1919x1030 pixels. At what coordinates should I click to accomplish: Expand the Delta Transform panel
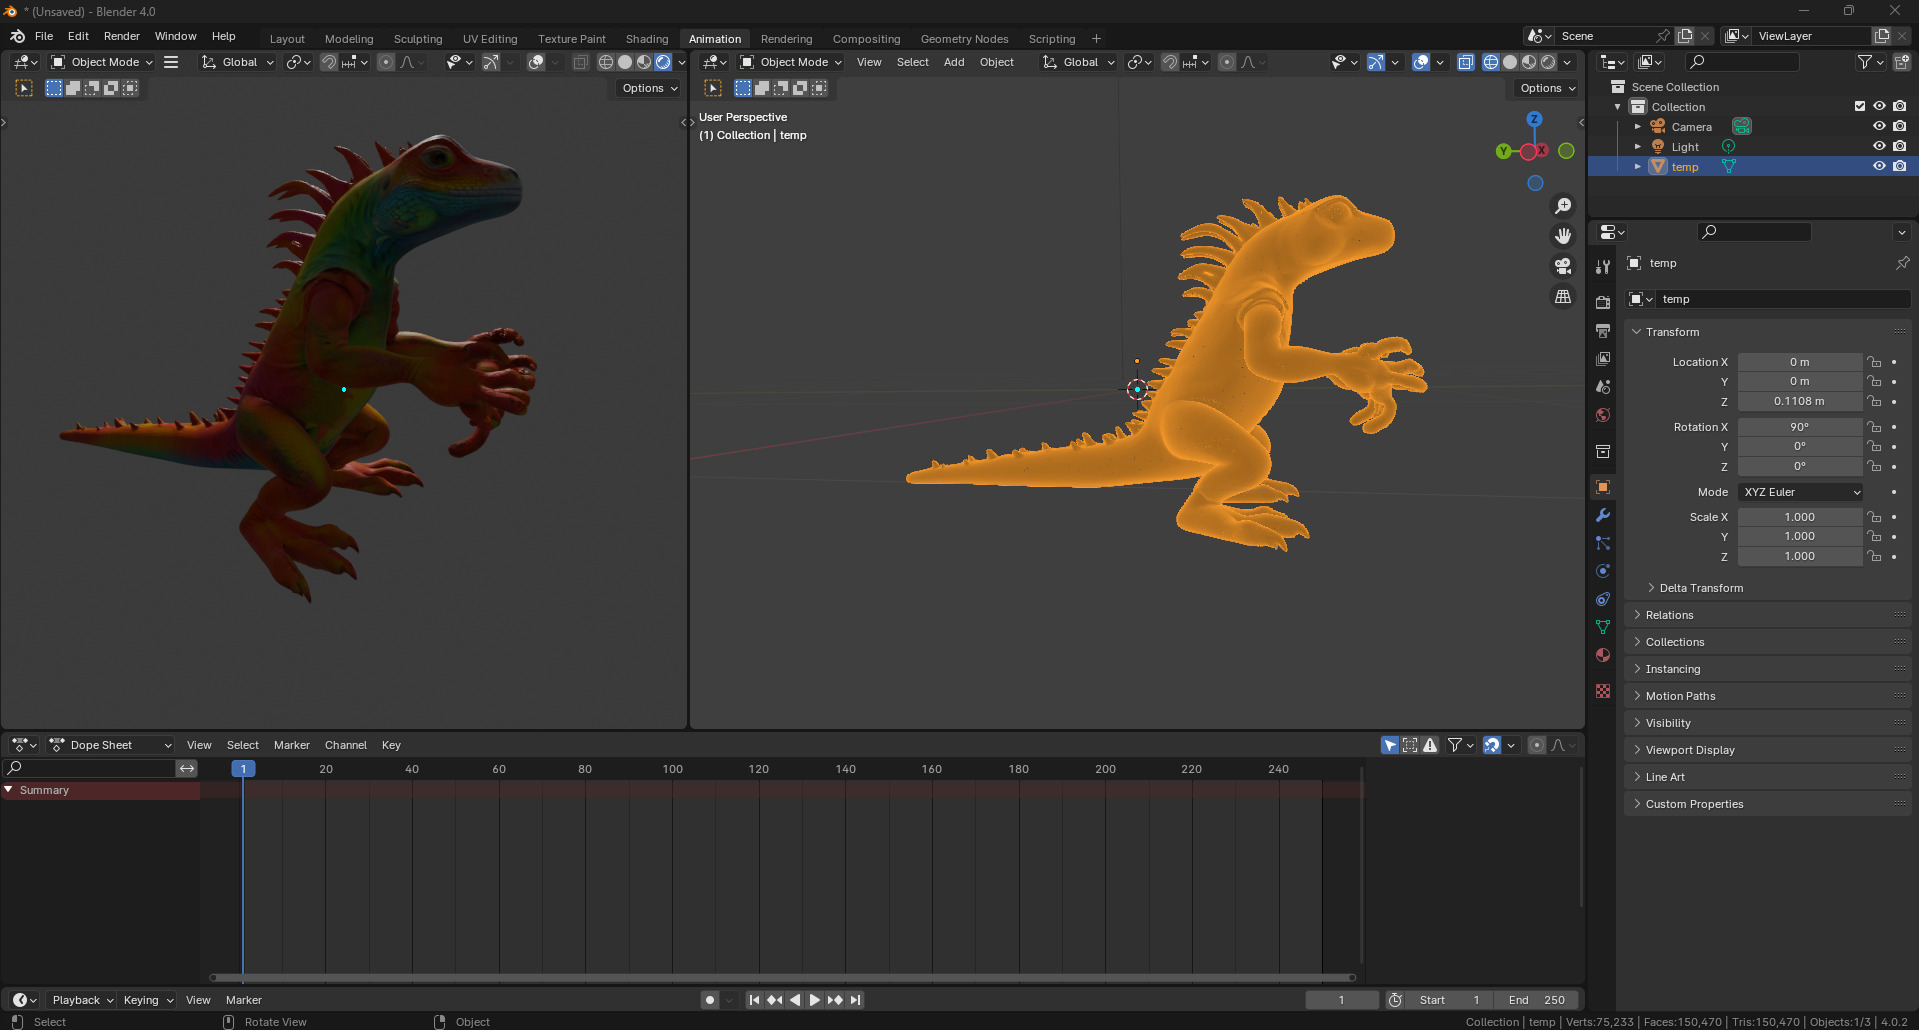[x=1701, y=588]
